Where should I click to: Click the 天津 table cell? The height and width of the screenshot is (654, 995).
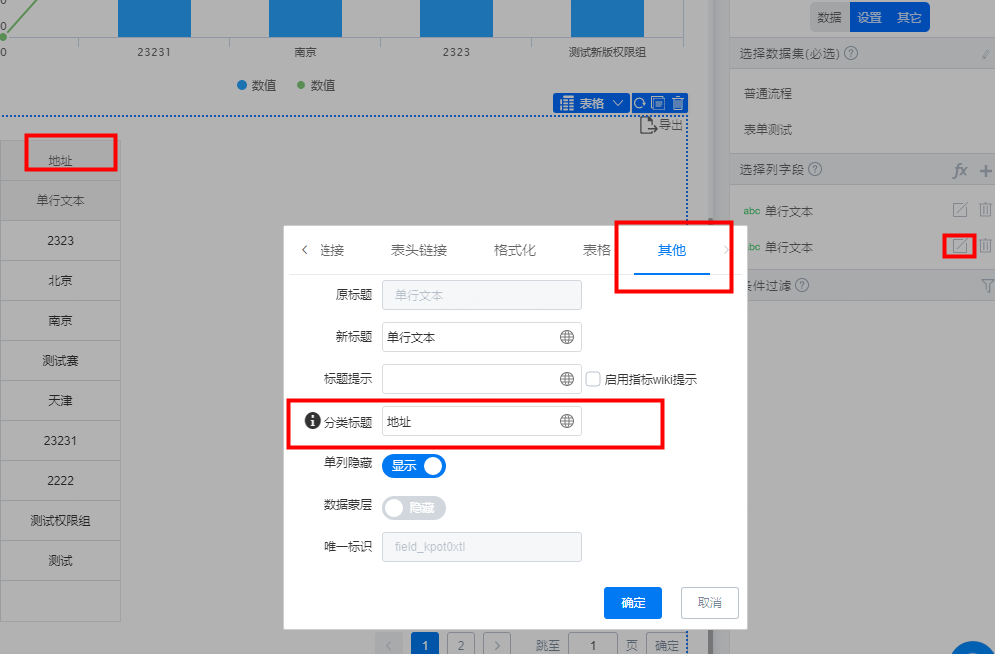[x=60, y=400]
